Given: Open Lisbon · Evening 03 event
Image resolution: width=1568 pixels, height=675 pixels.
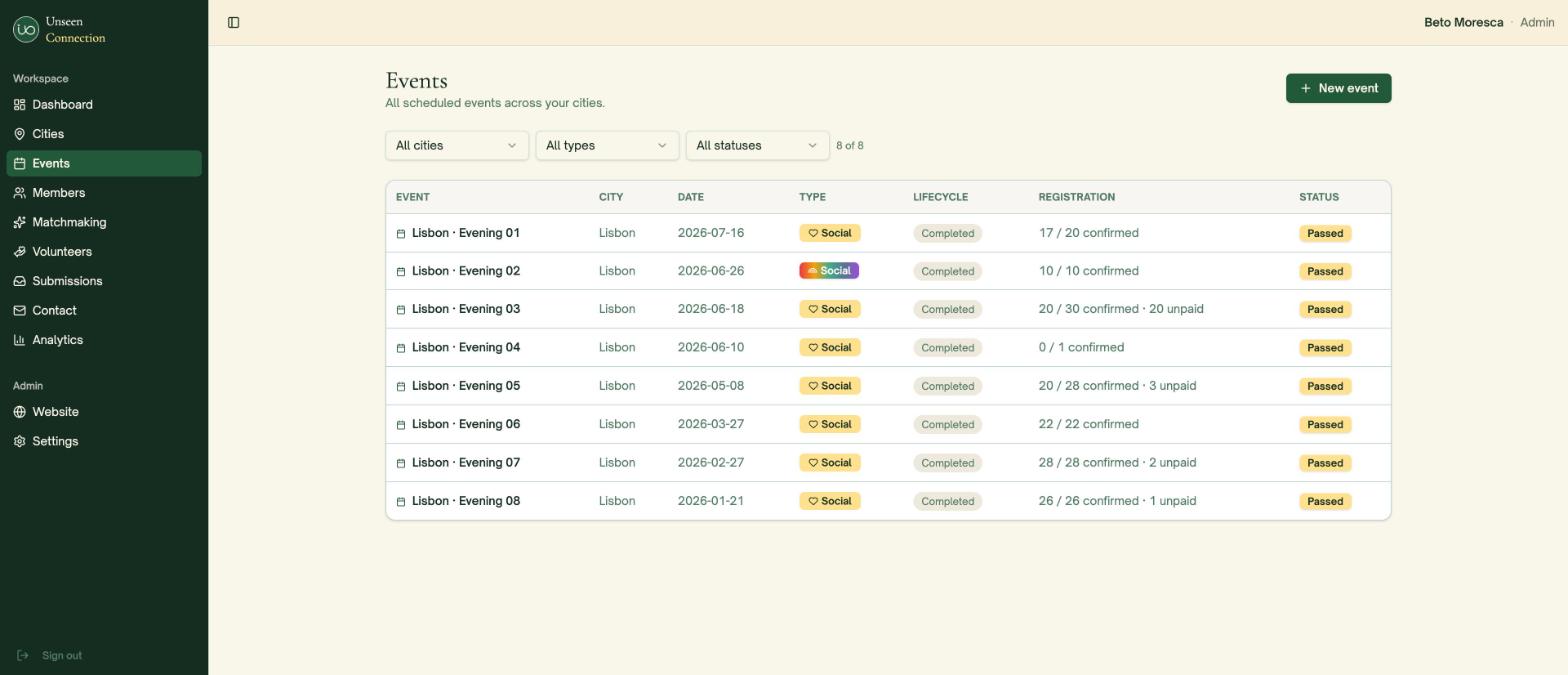Looking at the screenshot, I should tap(466, 309).
